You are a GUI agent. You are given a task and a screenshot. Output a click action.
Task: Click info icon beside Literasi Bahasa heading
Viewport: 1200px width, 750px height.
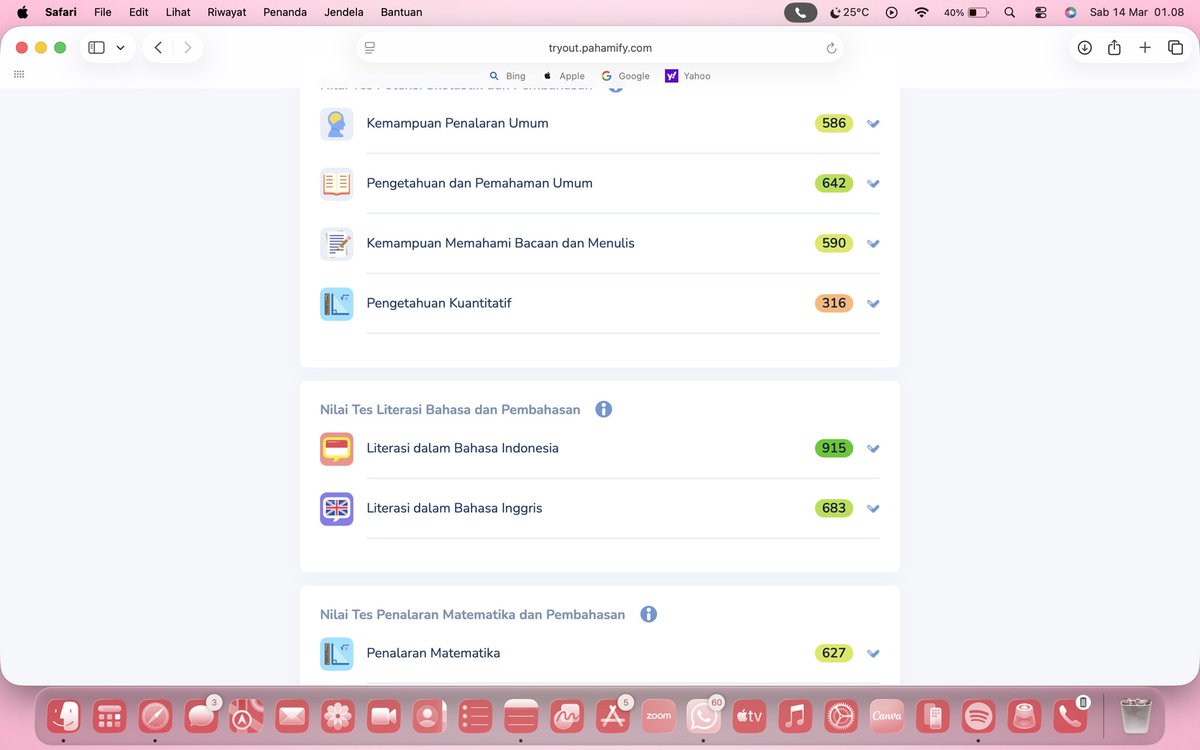(x=603, y=409)
